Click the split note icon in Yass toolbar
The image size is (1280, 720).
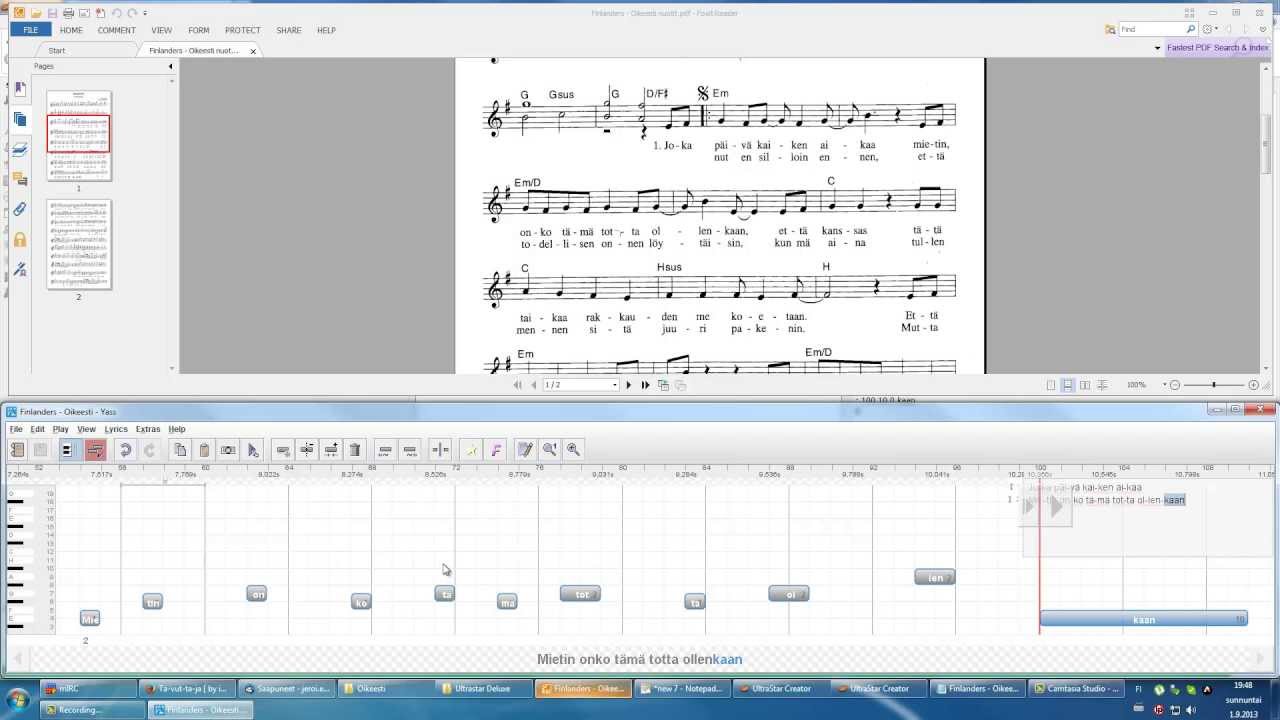307,450
